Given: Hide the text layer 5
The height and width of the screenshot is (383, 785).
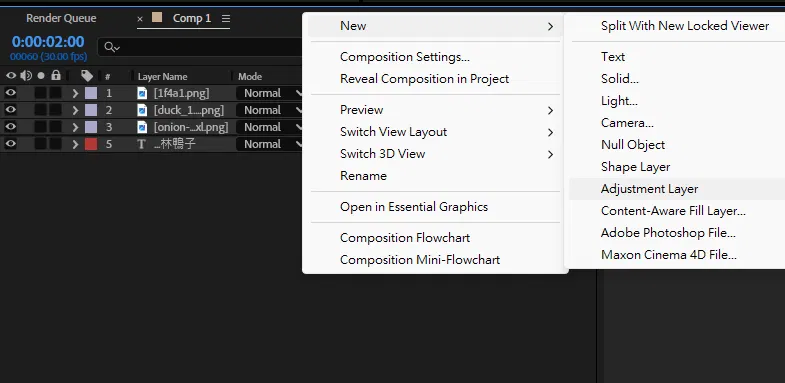Looking at the screenshot, I should (x=11, y=144).
